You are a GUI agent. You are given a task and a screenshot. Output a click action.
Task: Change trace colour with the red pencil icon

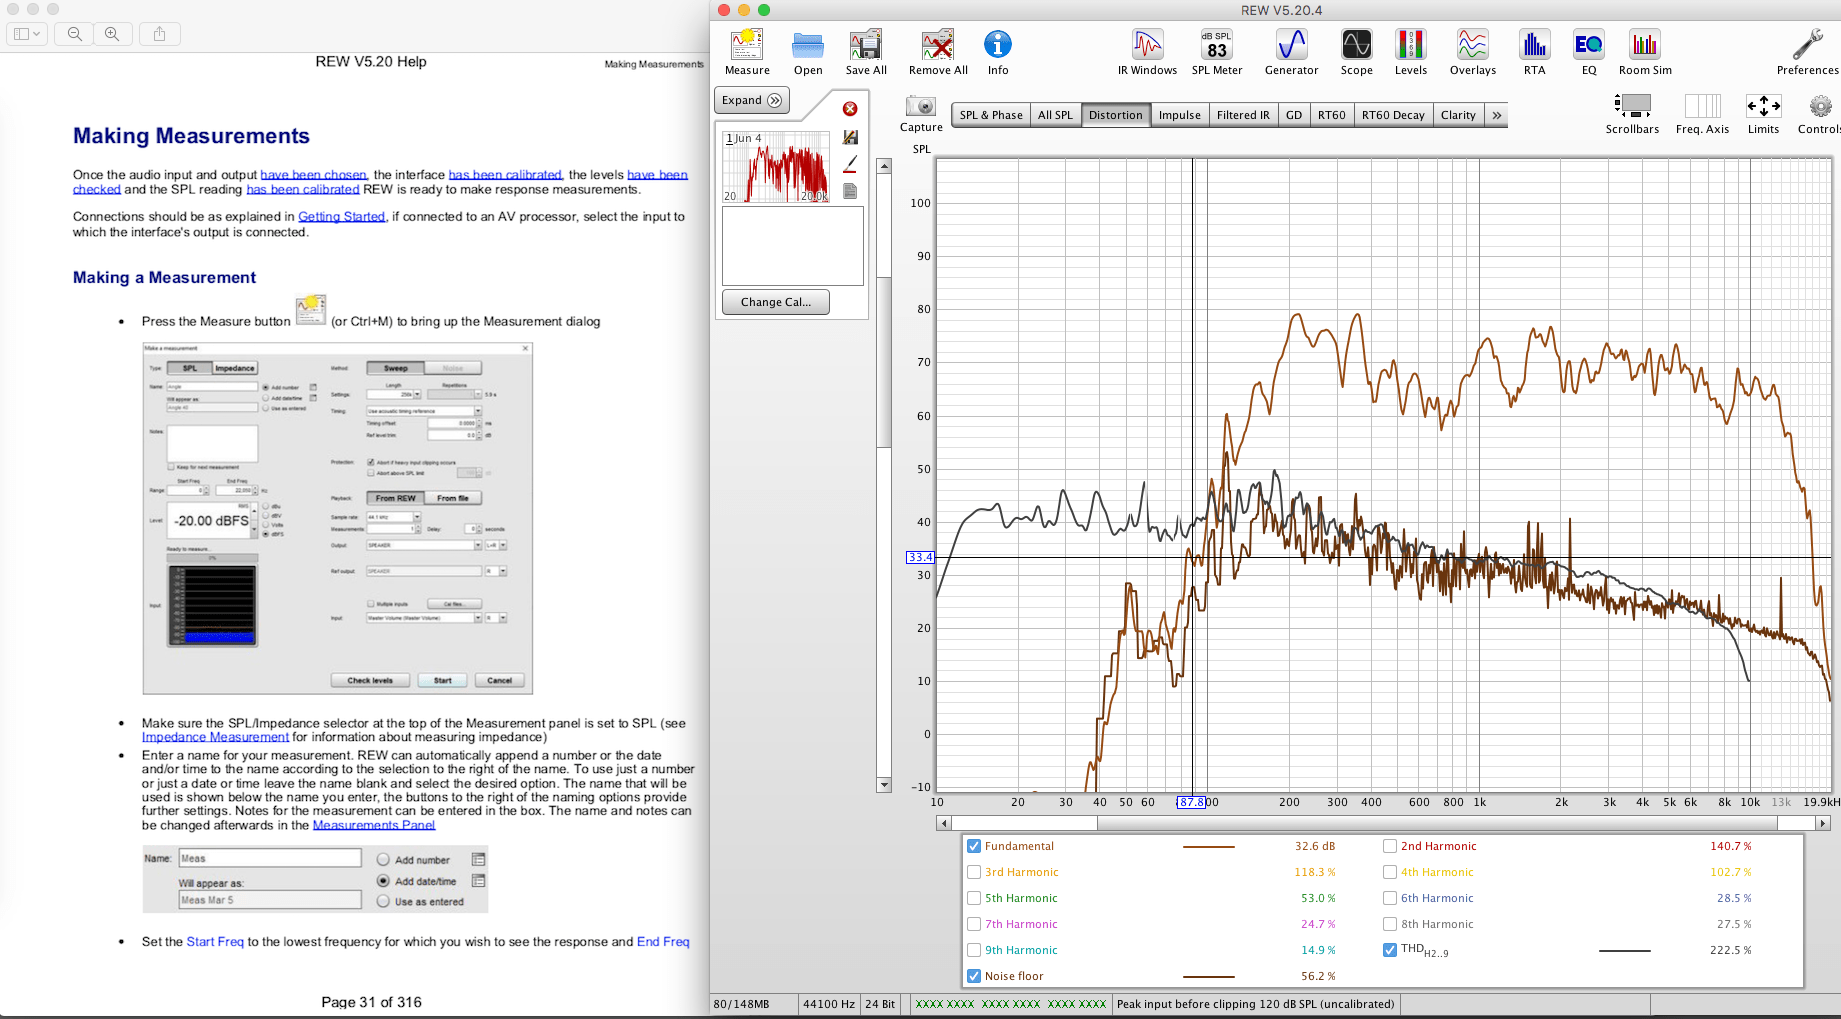(x=850, y=164)
